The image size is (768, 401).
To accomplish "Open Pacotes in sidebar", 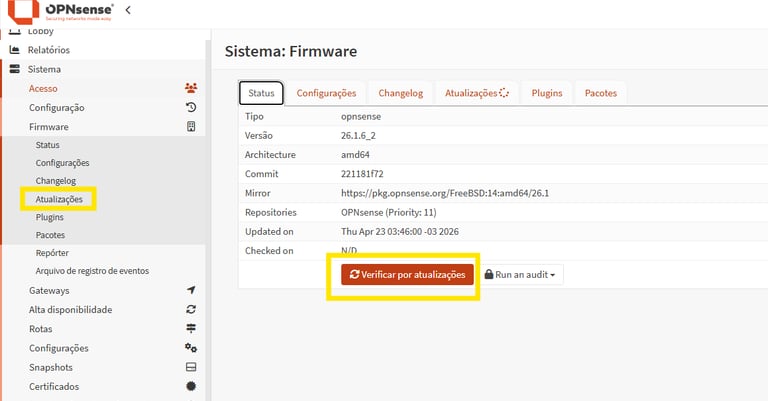I will coord(50,235).
